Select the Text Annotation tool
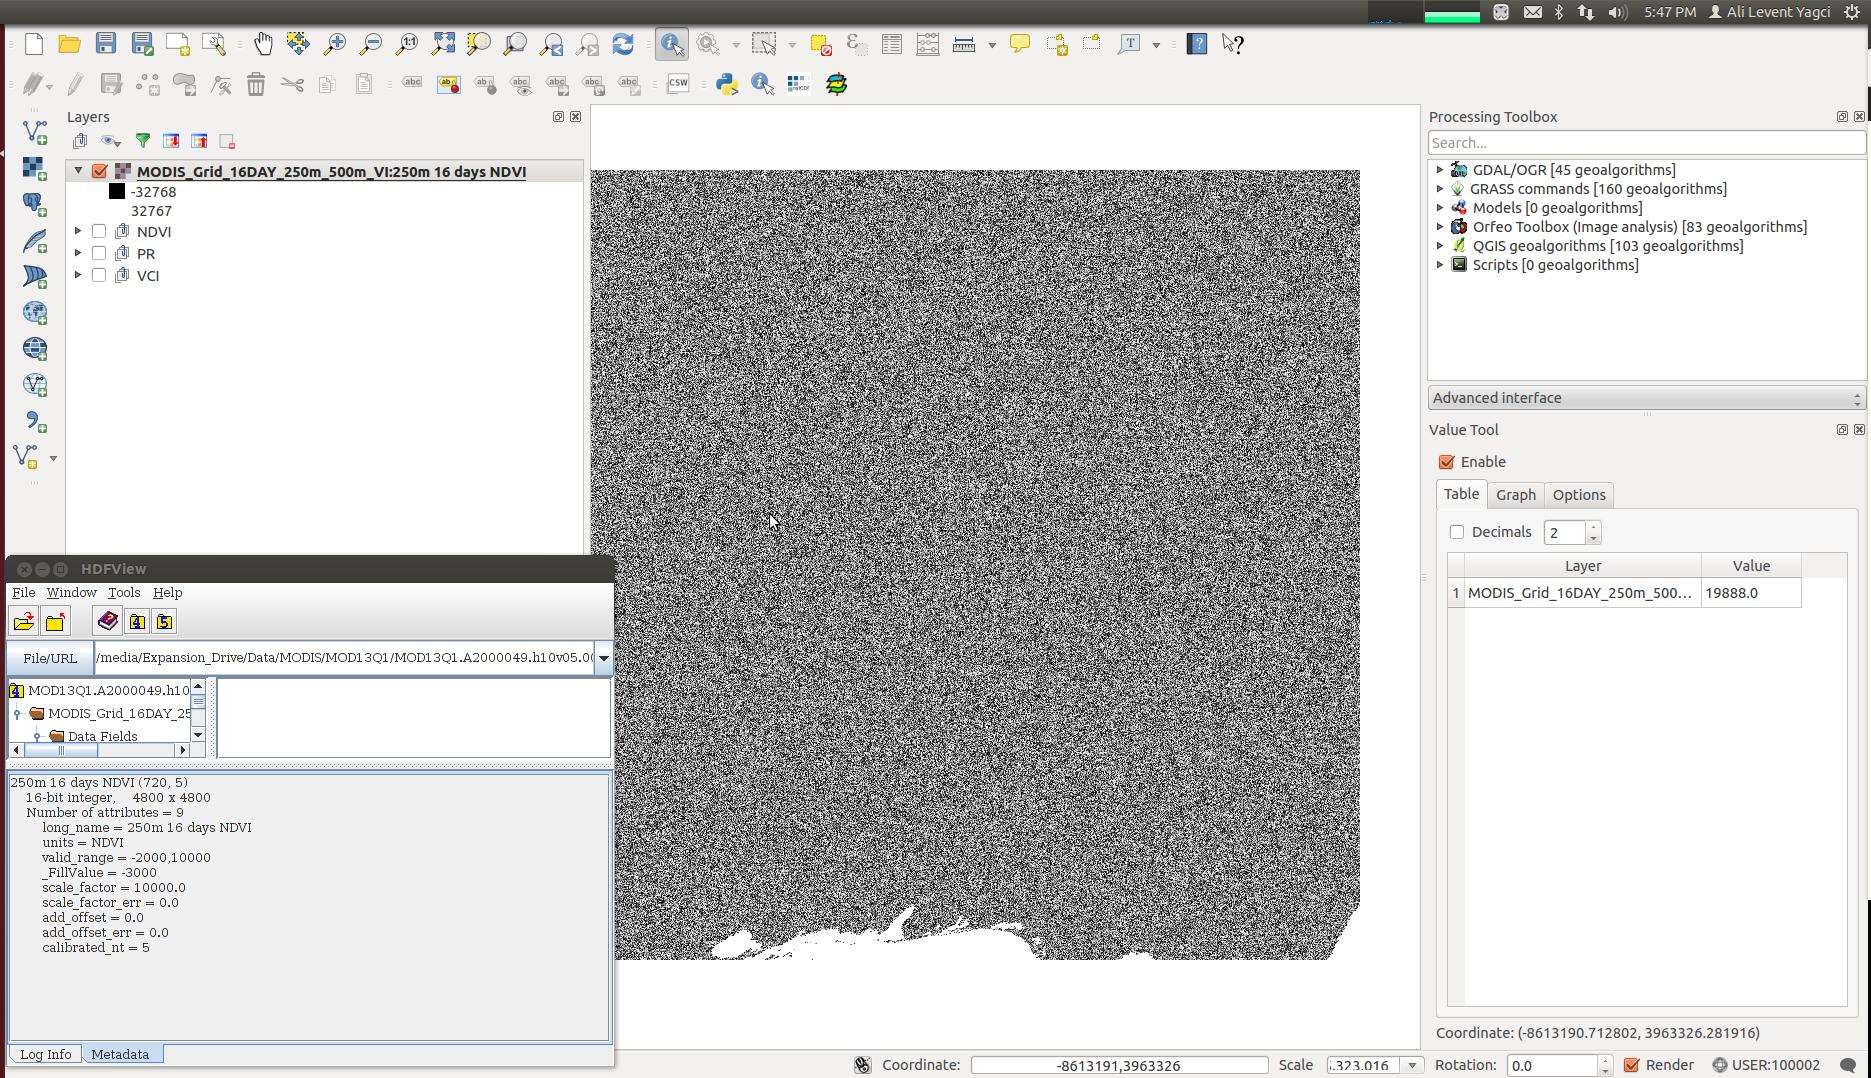Screen dimensions: 1871x1078 click(x=1129, y=44)
